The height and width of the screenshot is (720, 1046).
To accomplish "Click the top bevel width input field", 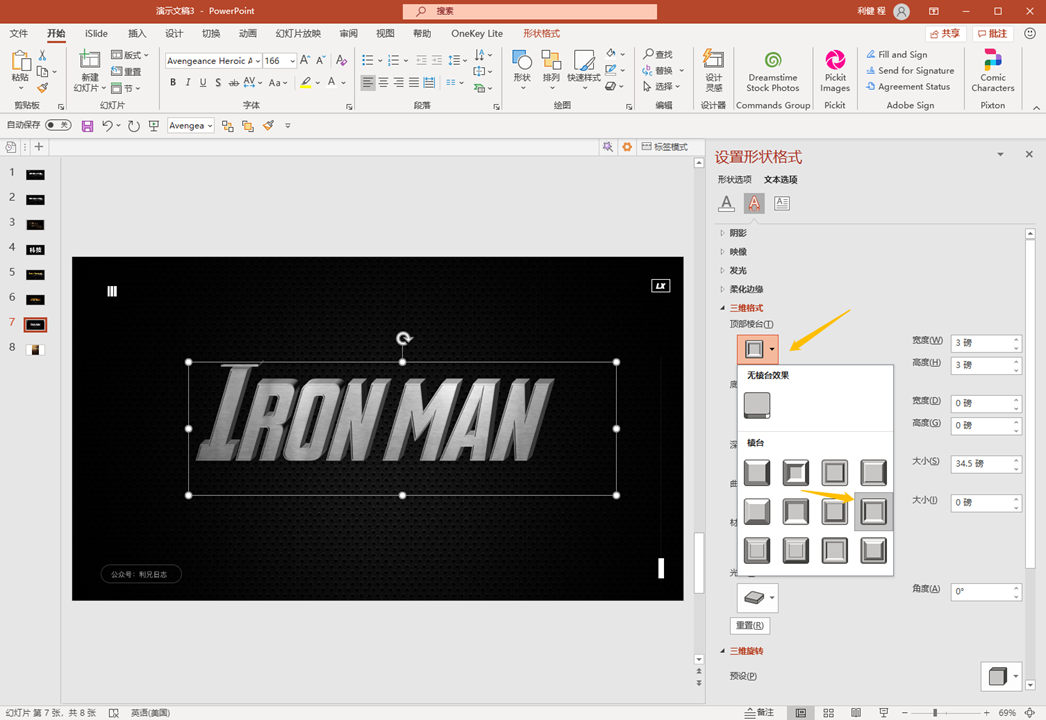I will coord(985,343).
